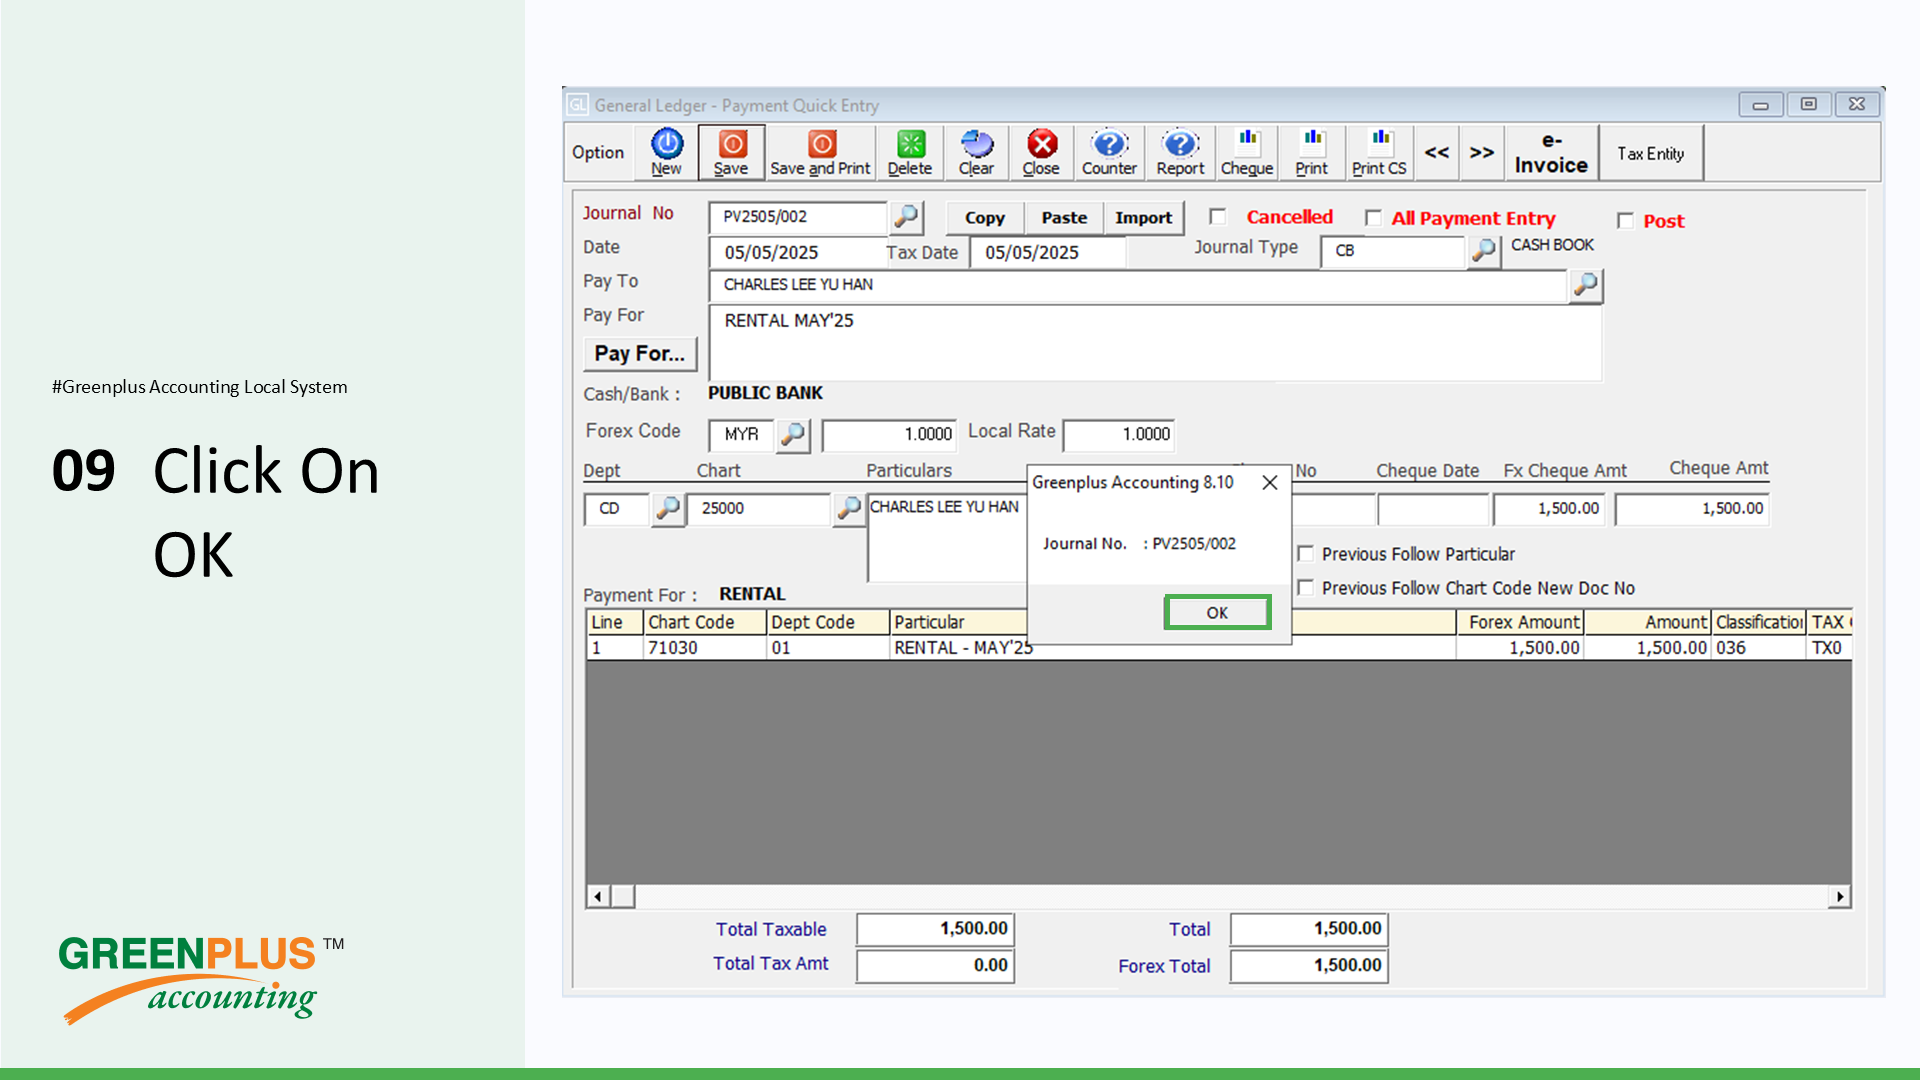This screenshot has height=1080, width=1920.
Task: Click the Paste button
Action: coord(1064,218)
